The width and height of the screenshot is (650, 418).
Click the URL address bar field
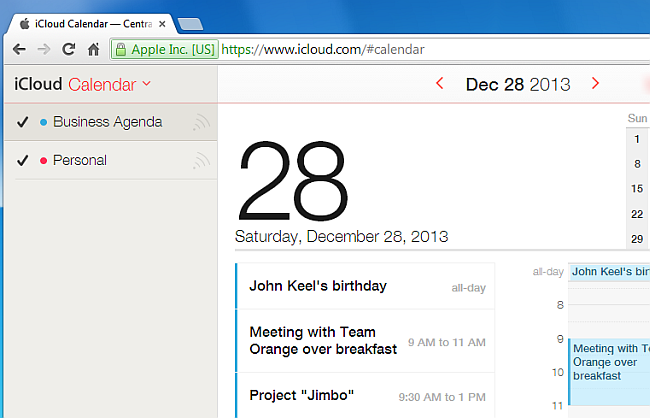433,49
